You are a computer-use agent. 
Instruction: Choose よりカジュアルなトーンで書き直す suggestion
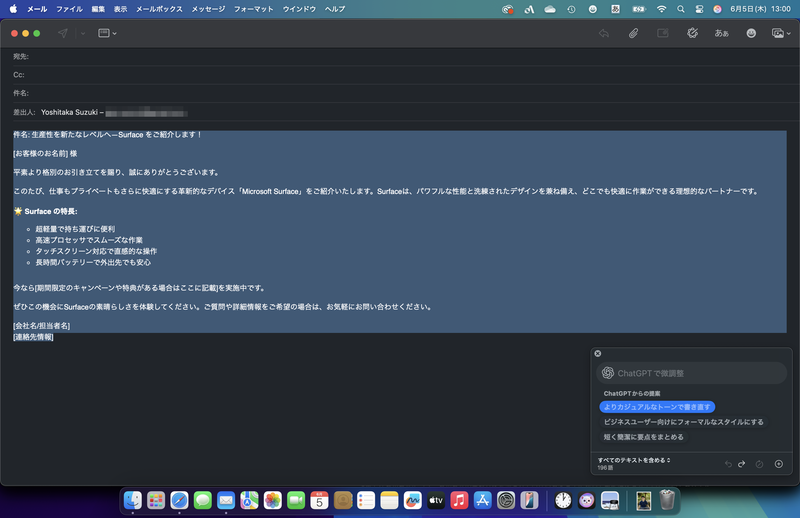[x=657, y=407]
